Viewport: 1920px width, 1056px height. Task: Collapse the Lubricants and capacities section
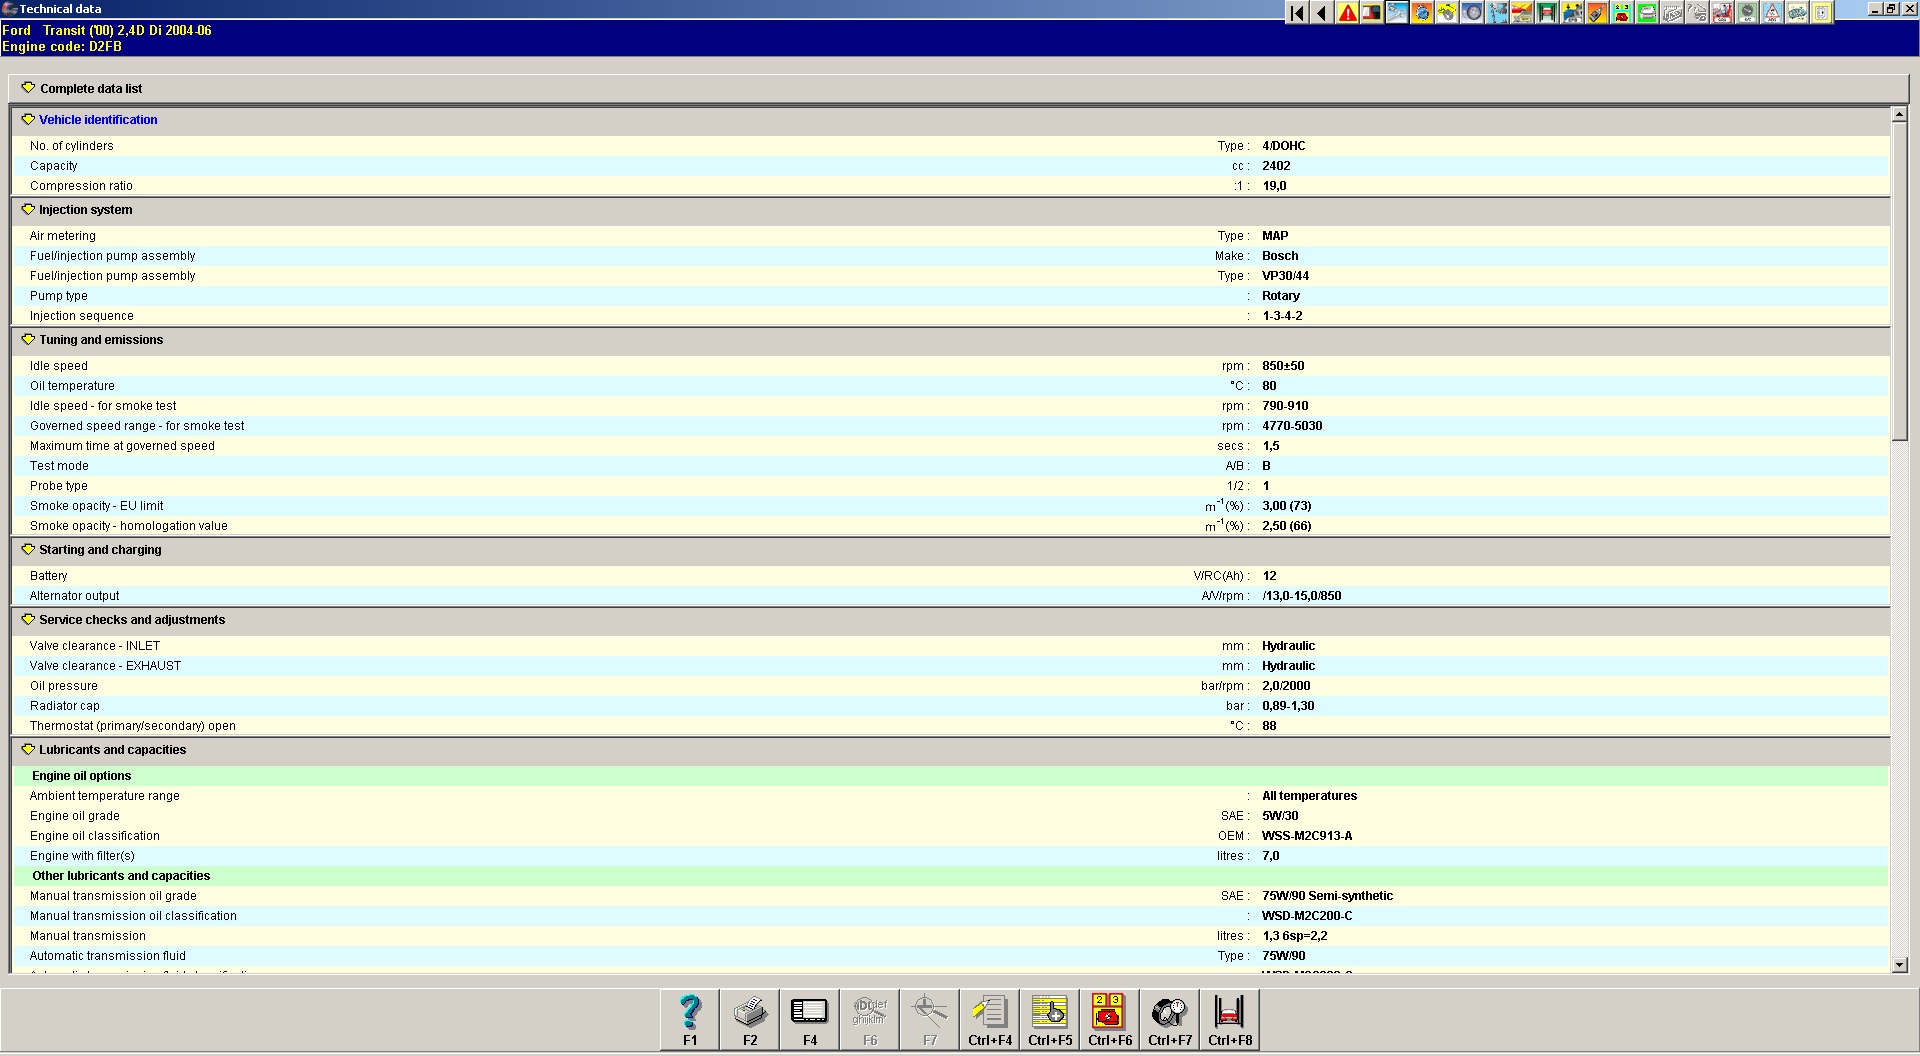pos(28,750)
